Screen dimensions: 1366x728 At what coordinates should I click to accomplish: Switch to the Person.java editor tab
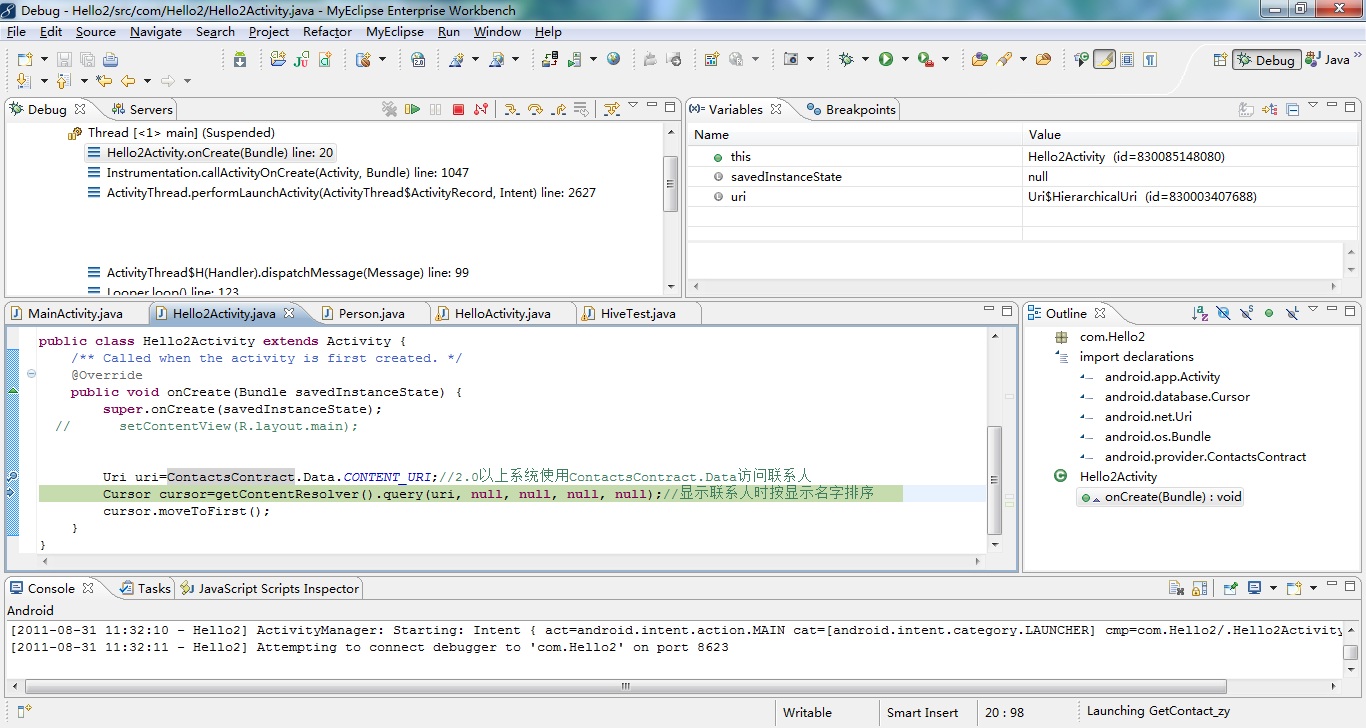(x=371, y=313)
